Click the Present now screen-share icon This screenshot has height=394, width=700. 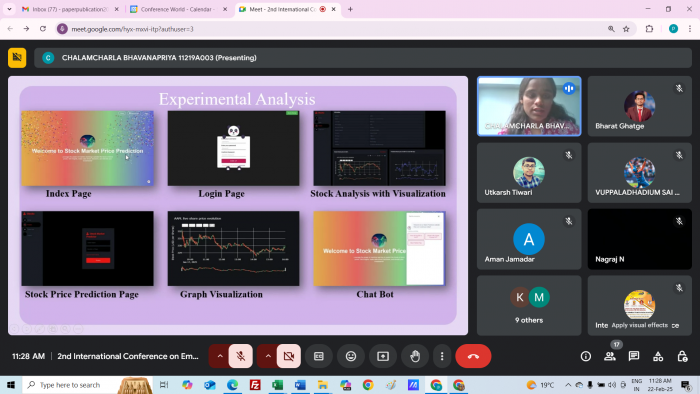(x=383, y=356)
